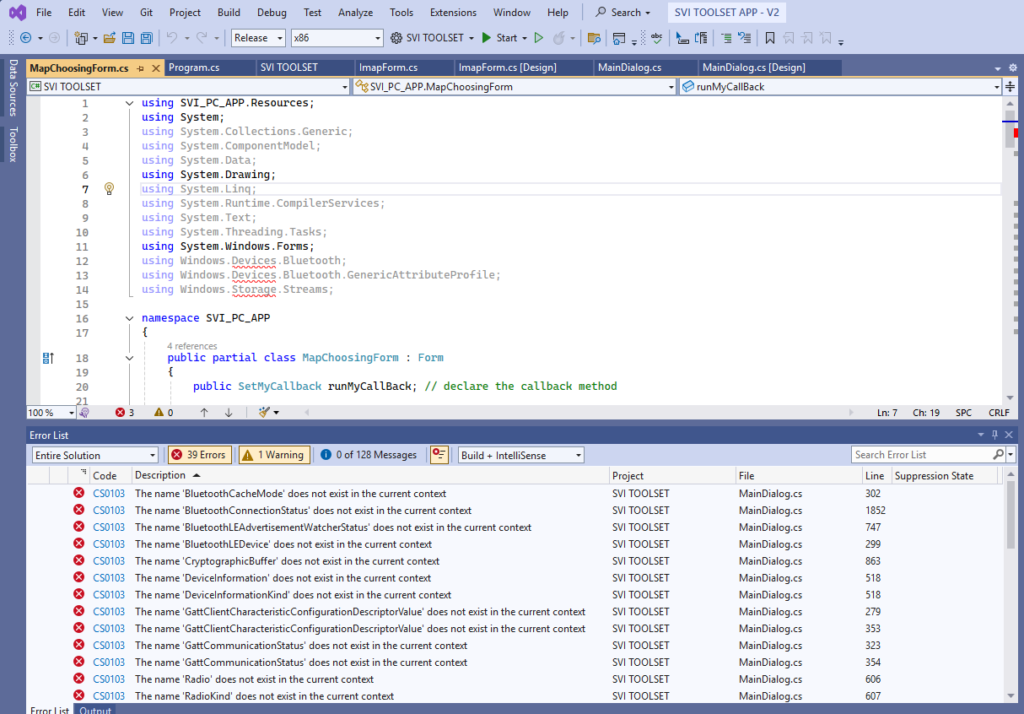
Task: Toggle the 39 Errors filter
Action: (x=199, y=455)
